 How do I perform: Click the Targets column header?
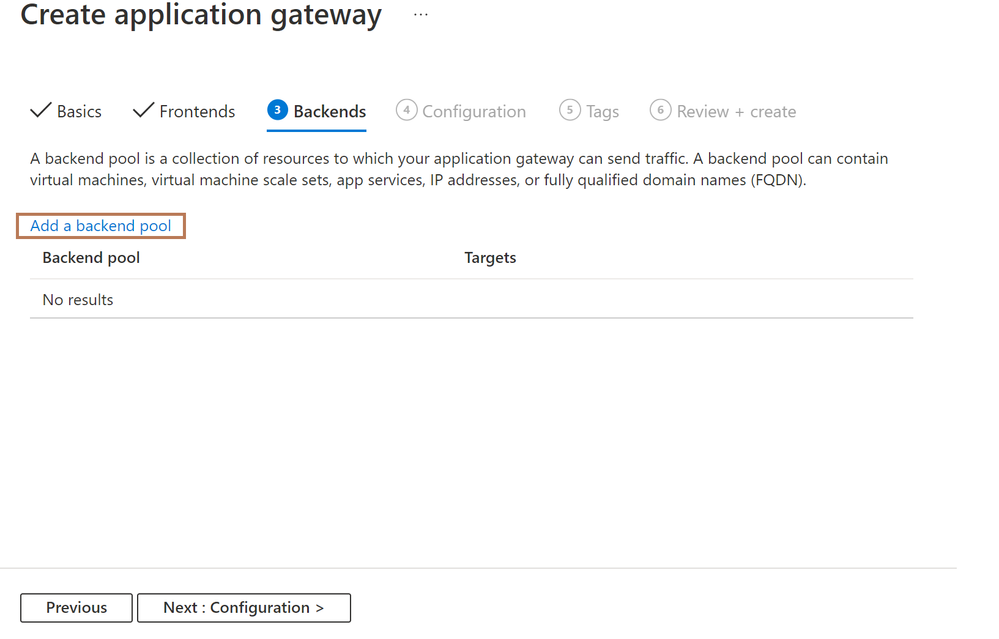[x=490, y=257]
